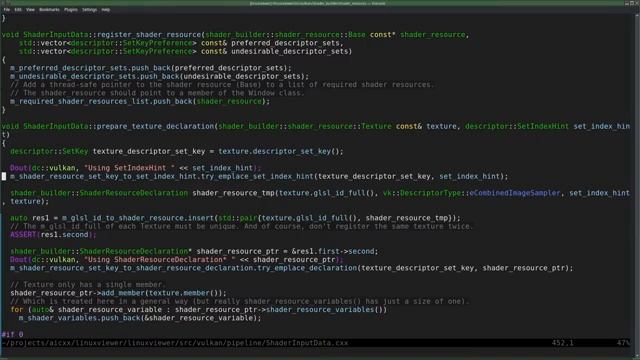Click the 'Using SetIndexHint' Dout string
Viewport: 640px width, 360px height.
pyautogui.click(x=129, y=168)
